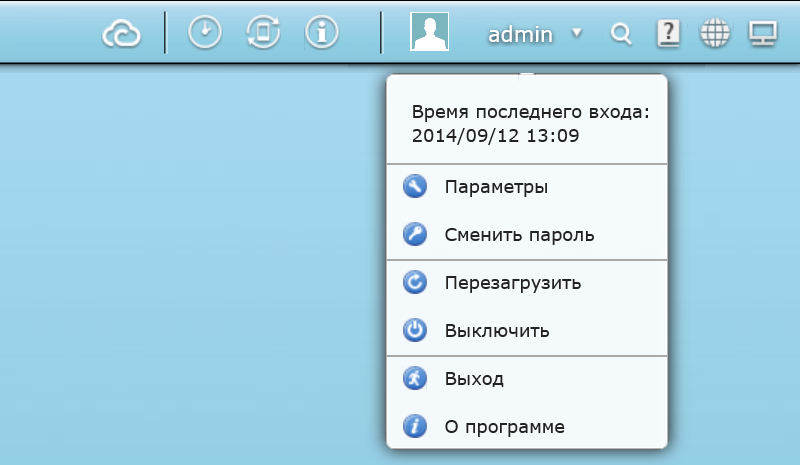The width and height of the screenshot is (800, 465).
Task: Click the wrench icon beside Параметры
Action: [415, 186]
